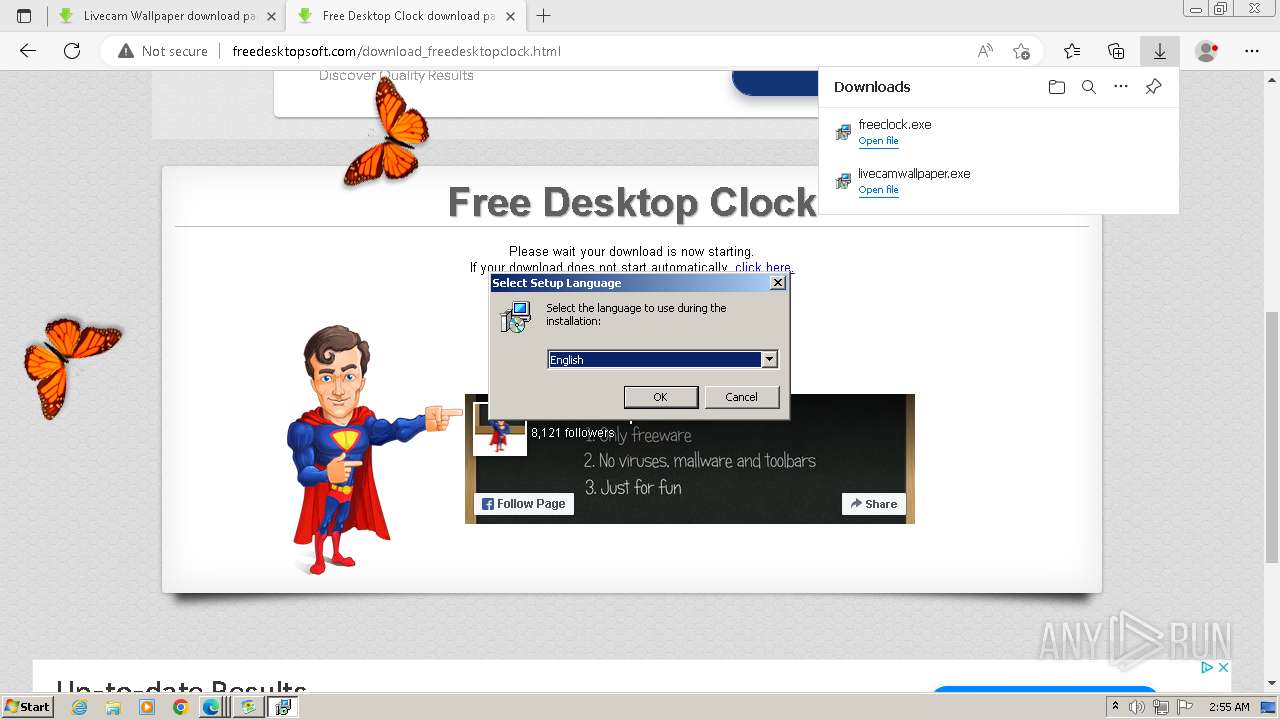This screenshot has height=720, width=1280.
Task: Switch to Microsoft Edge taskbar button
Action: [x=213, y=707]
